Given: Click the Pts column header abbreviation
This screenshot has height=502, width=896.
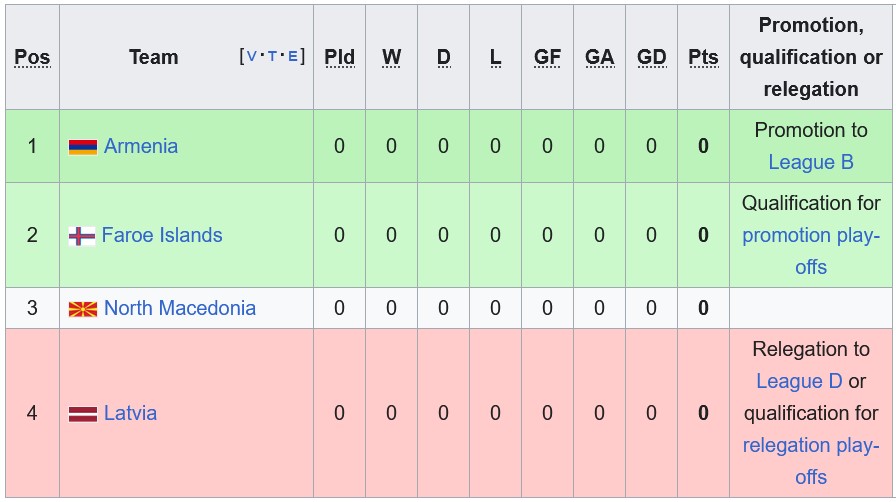Looking at the screenshot, I should [703, 57].
